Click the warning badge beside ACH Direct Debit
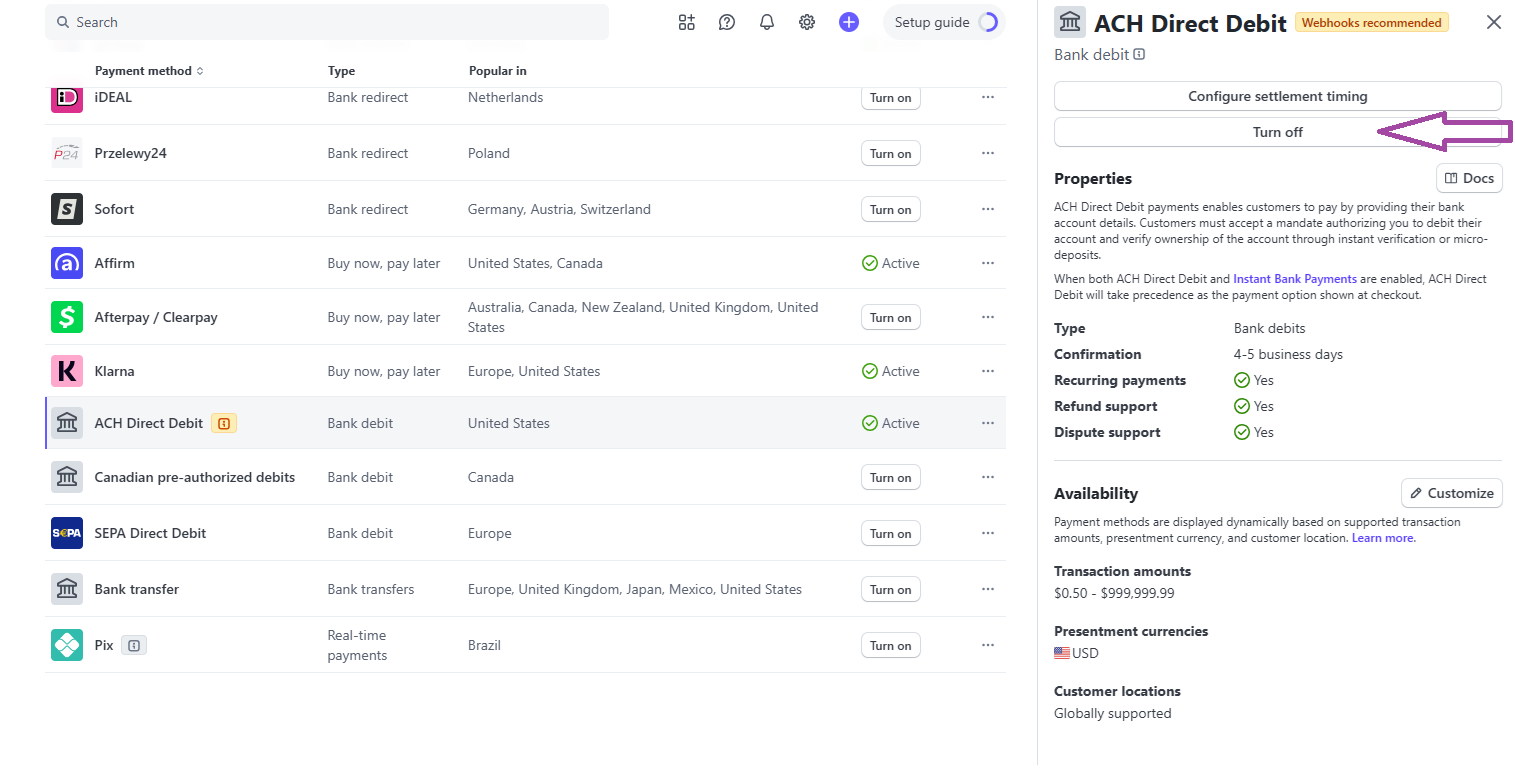The height and width of the screenshot is (777, 1515). (x=224, y=424)
